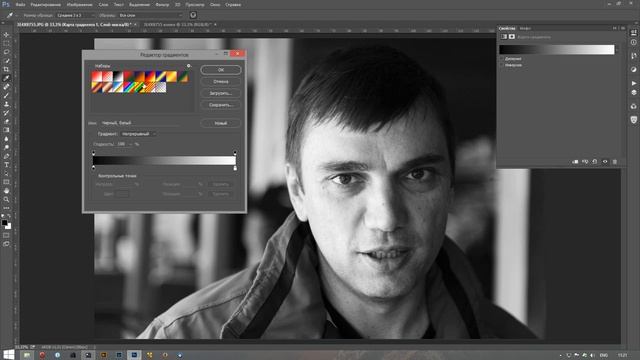The image size is (640, 360).
Task: Click the view previous state icon in Properties
Action: coord(585,162)
